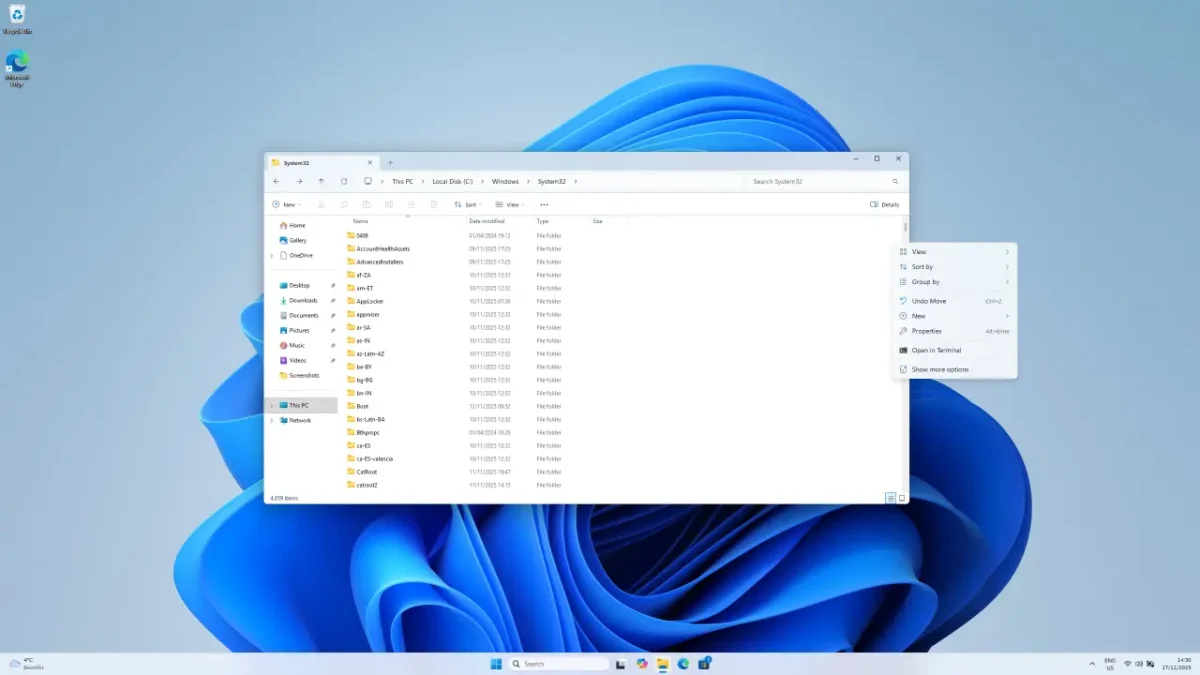Switch to details list view in status bar

[890, 498]
